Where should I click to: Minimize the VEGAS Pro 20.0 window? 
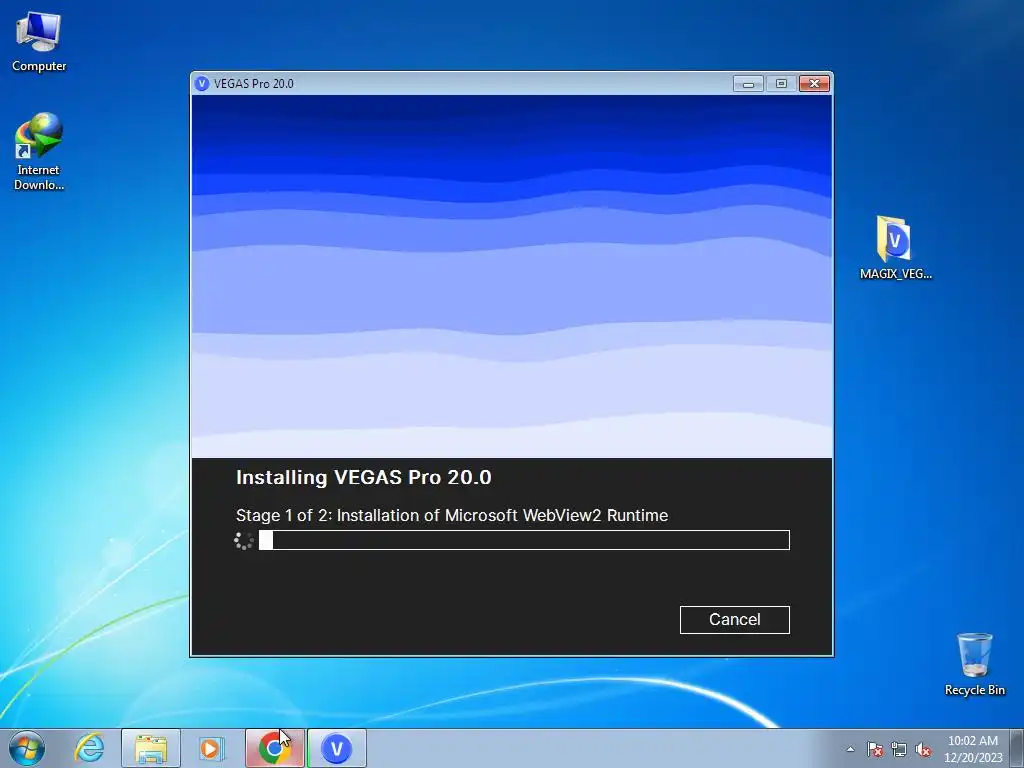tap(748, 84)
